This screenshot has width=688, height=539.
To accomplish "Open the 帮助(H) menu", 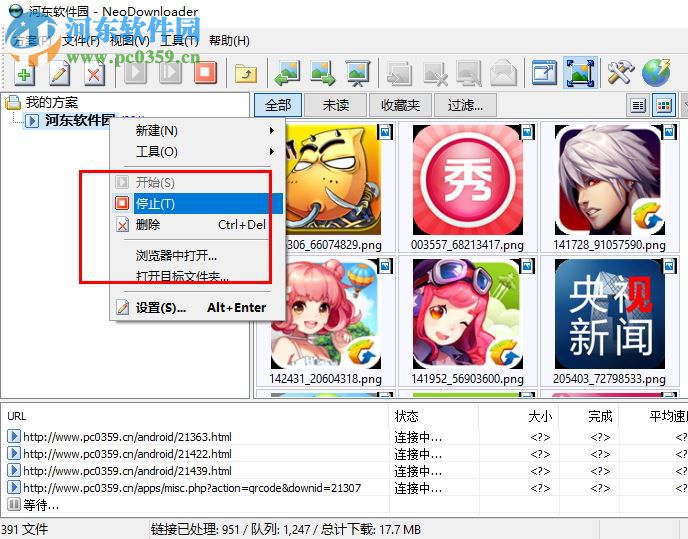I will [229, 41].
